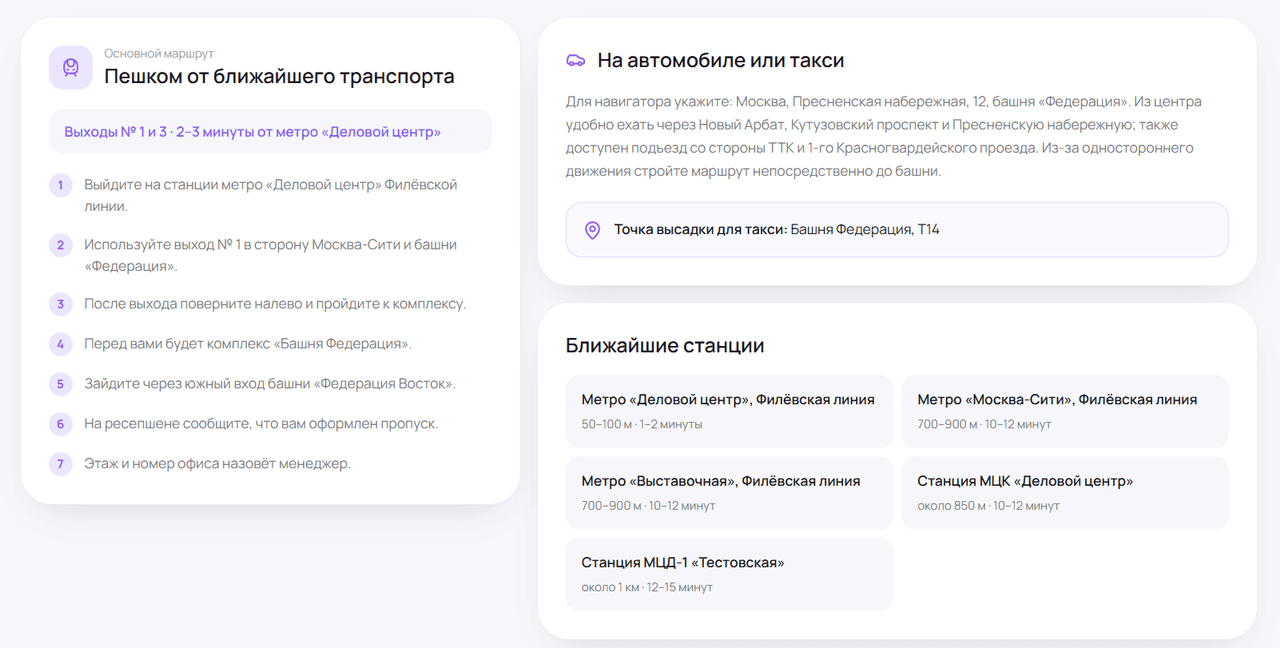1280x648 pixels.
Task: Click the purple metro train icon
Action: [70, 67]
